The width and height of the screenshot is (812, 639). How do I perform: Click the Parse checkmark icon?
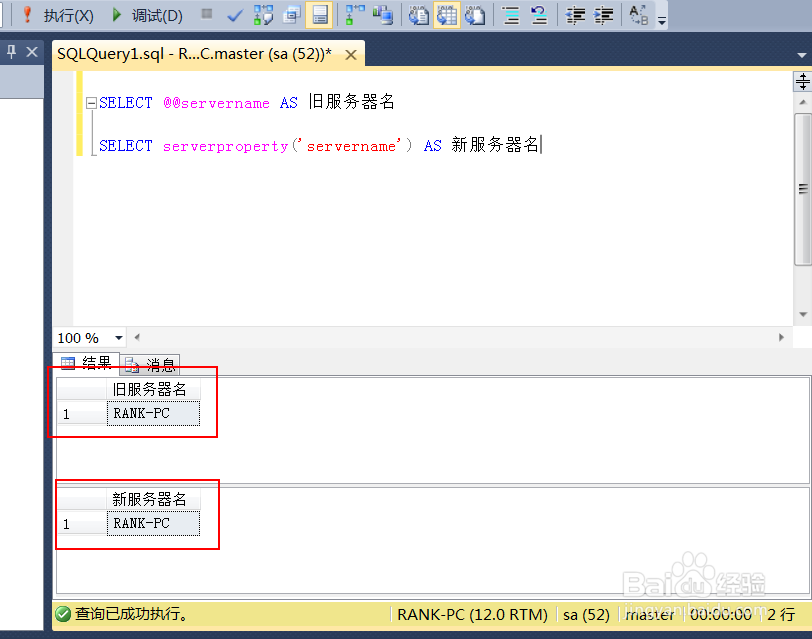[235, 16]
